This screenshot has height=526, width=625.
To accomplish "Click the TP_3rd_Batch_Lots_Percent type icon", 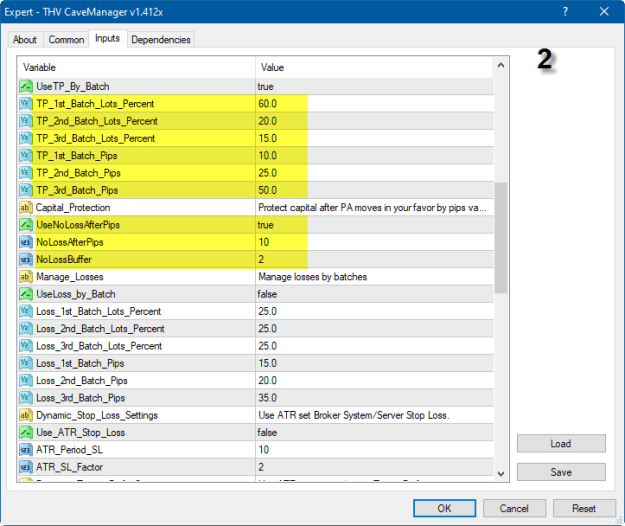I will coord(26,138).
